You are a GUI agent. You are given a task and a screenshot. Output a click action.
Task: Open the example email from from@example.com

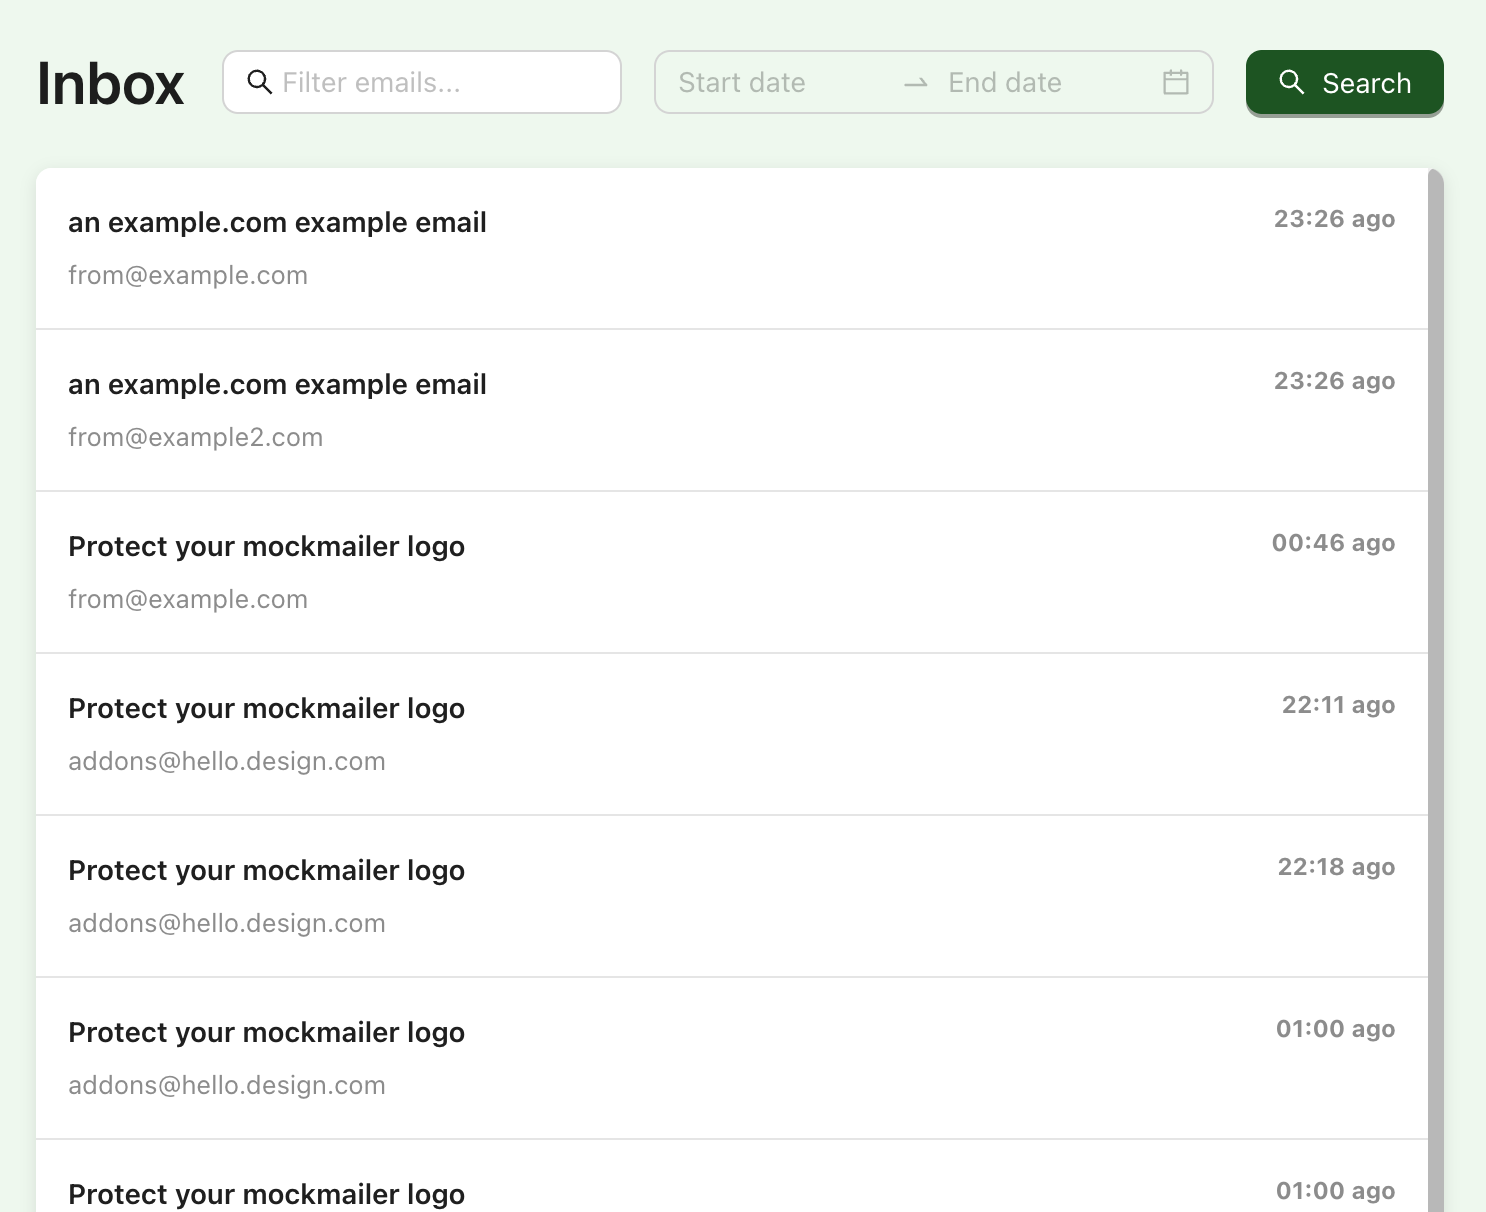[x=732, y=248]
